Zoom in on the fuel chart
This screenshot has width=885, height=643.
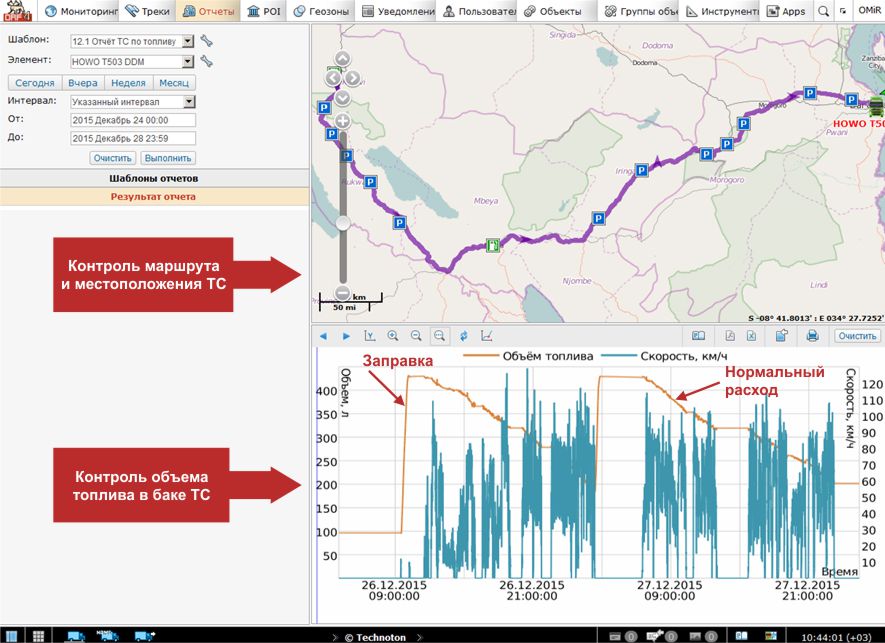click(393, 336)
